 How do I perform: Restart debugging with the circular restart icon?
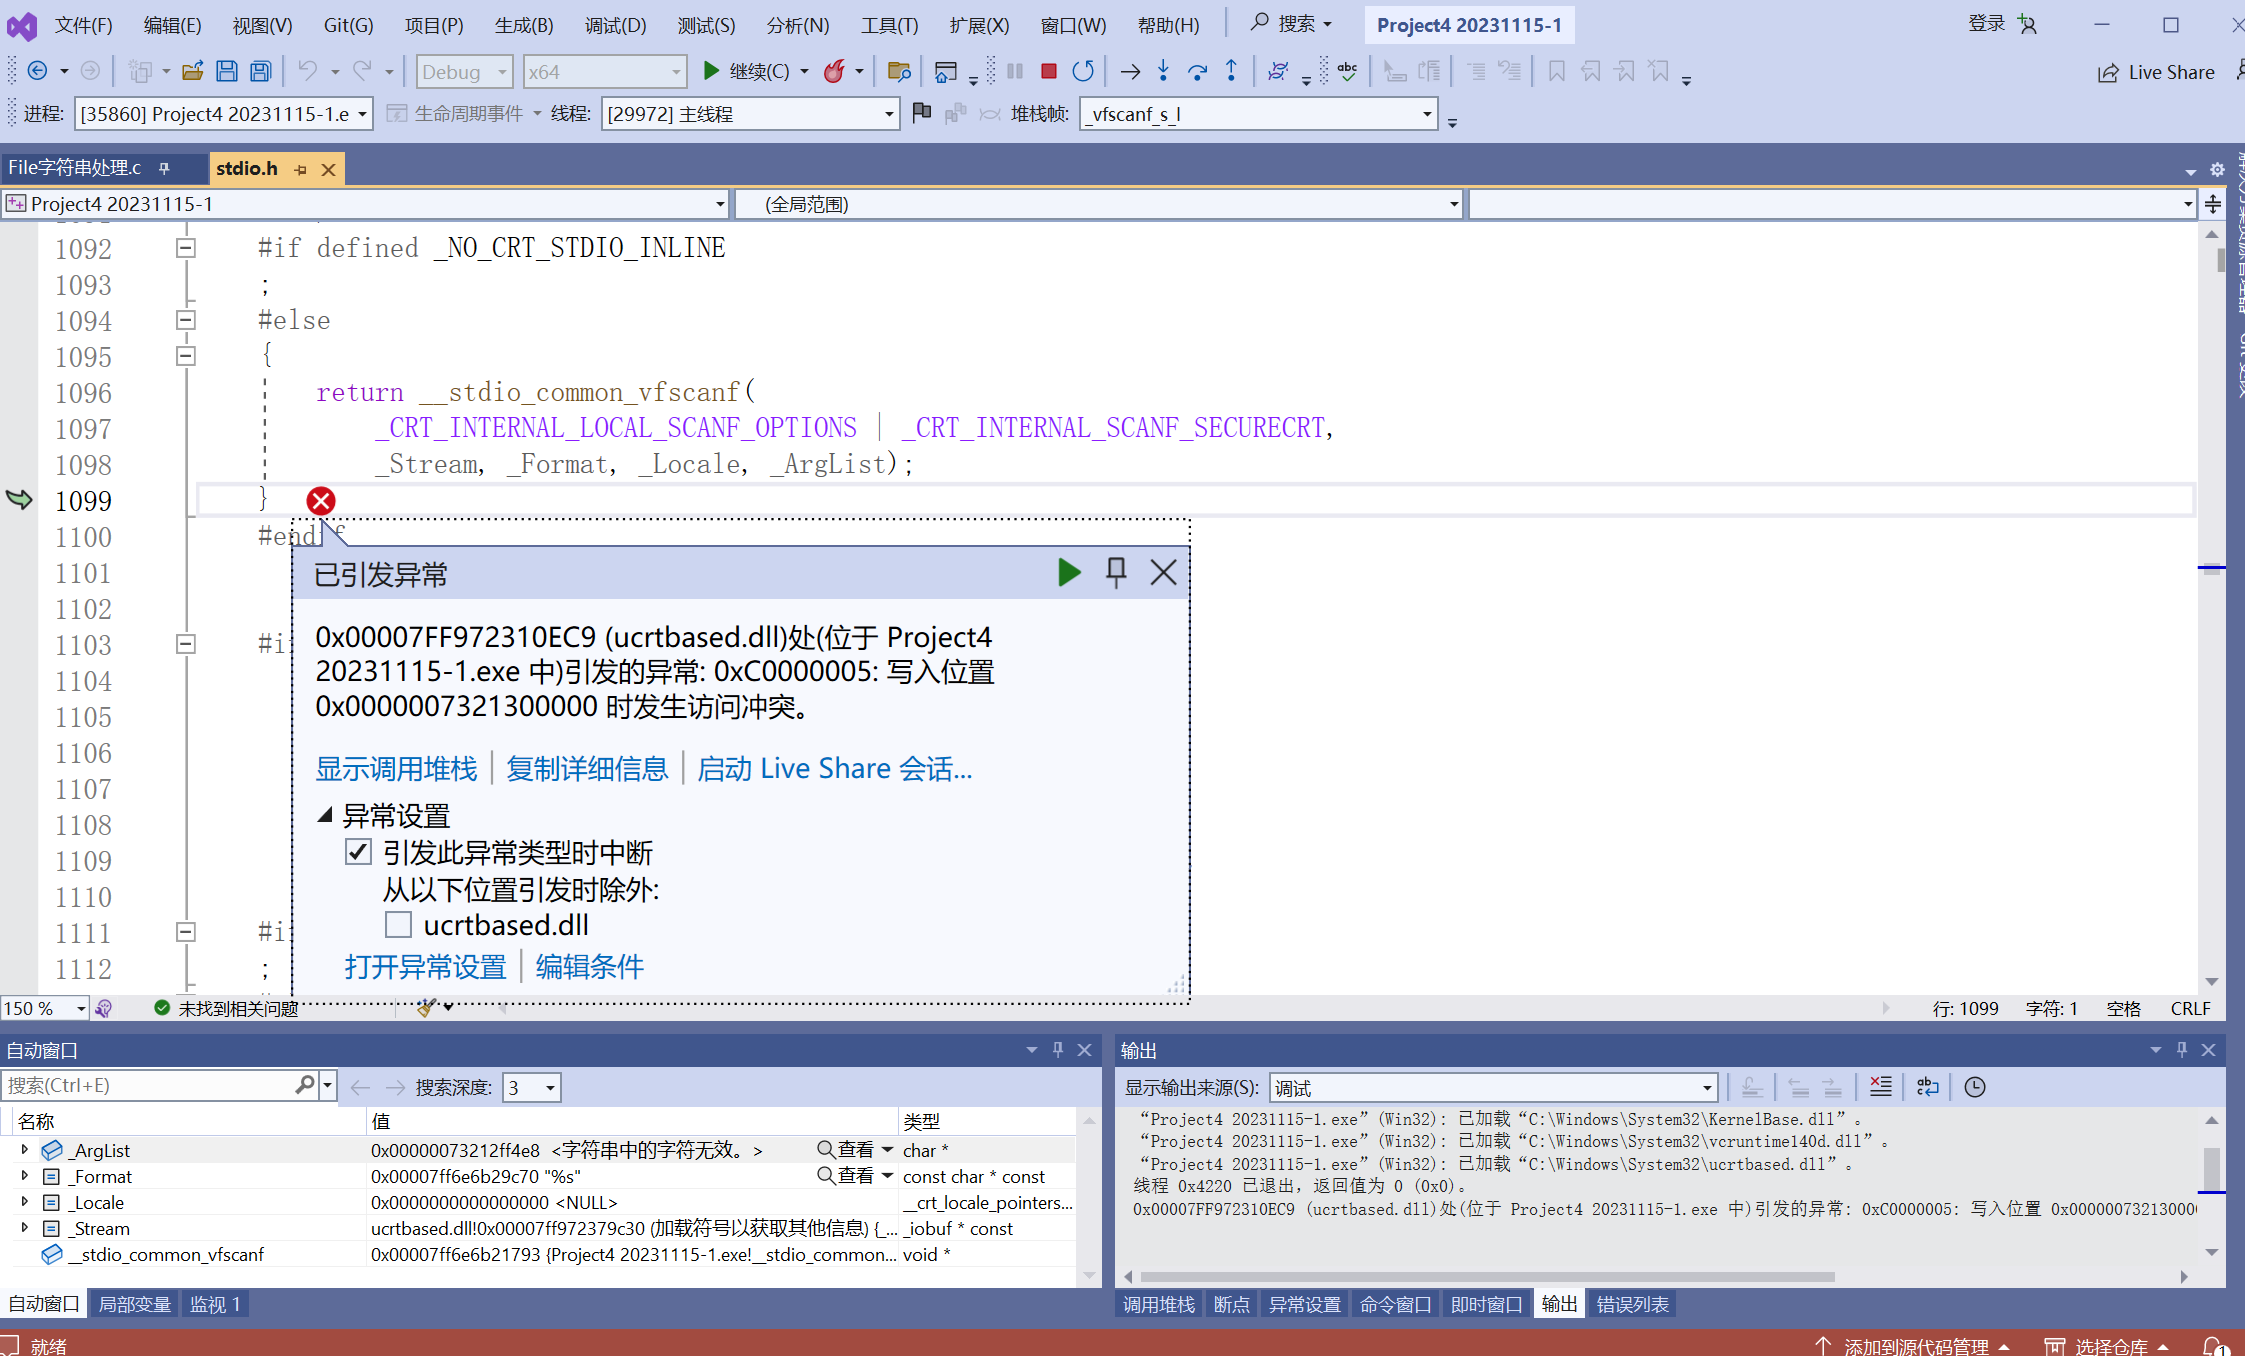click(1082, 71)
